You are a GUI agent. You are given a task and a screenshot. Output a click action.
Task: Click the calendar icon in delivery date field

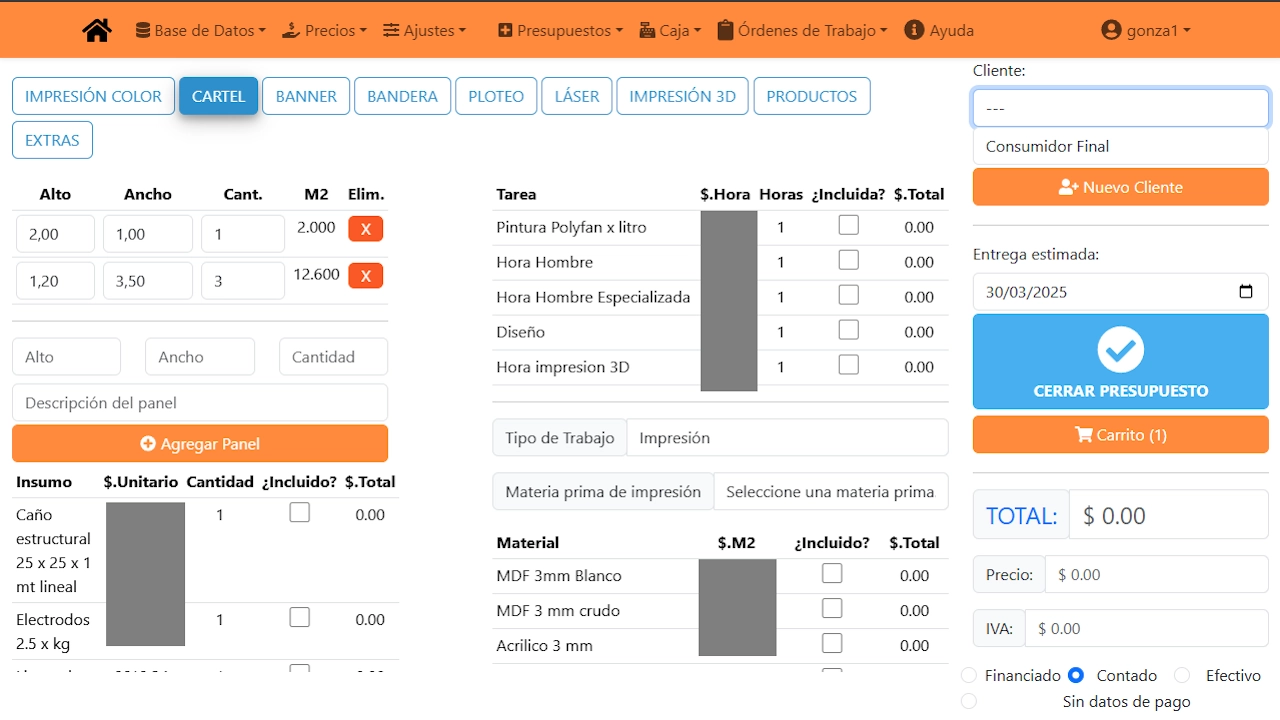[1245, 292]
